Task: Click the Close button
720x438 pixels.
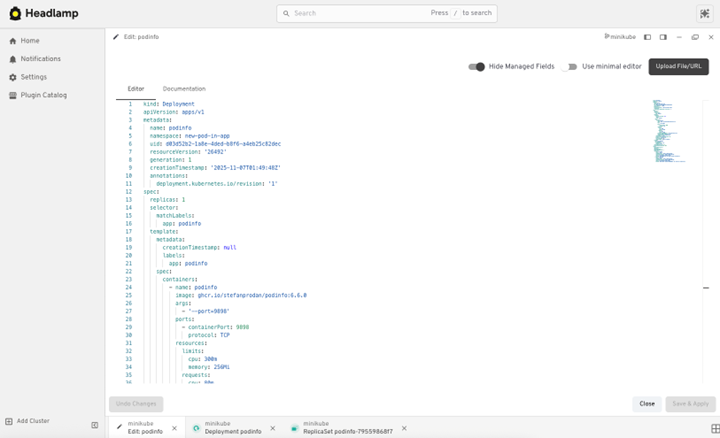Action: [x=647, y=404]
